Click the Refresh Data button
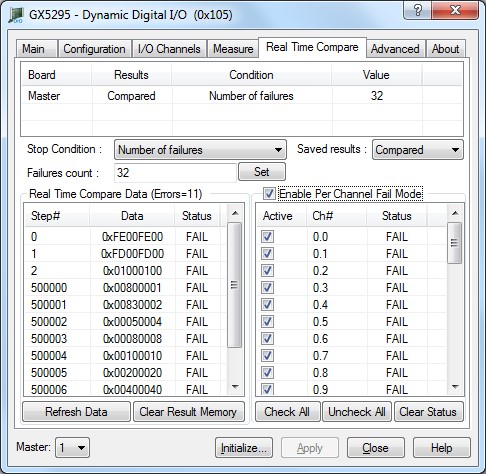This screenshot has width=486, height=474. (76, 412)
